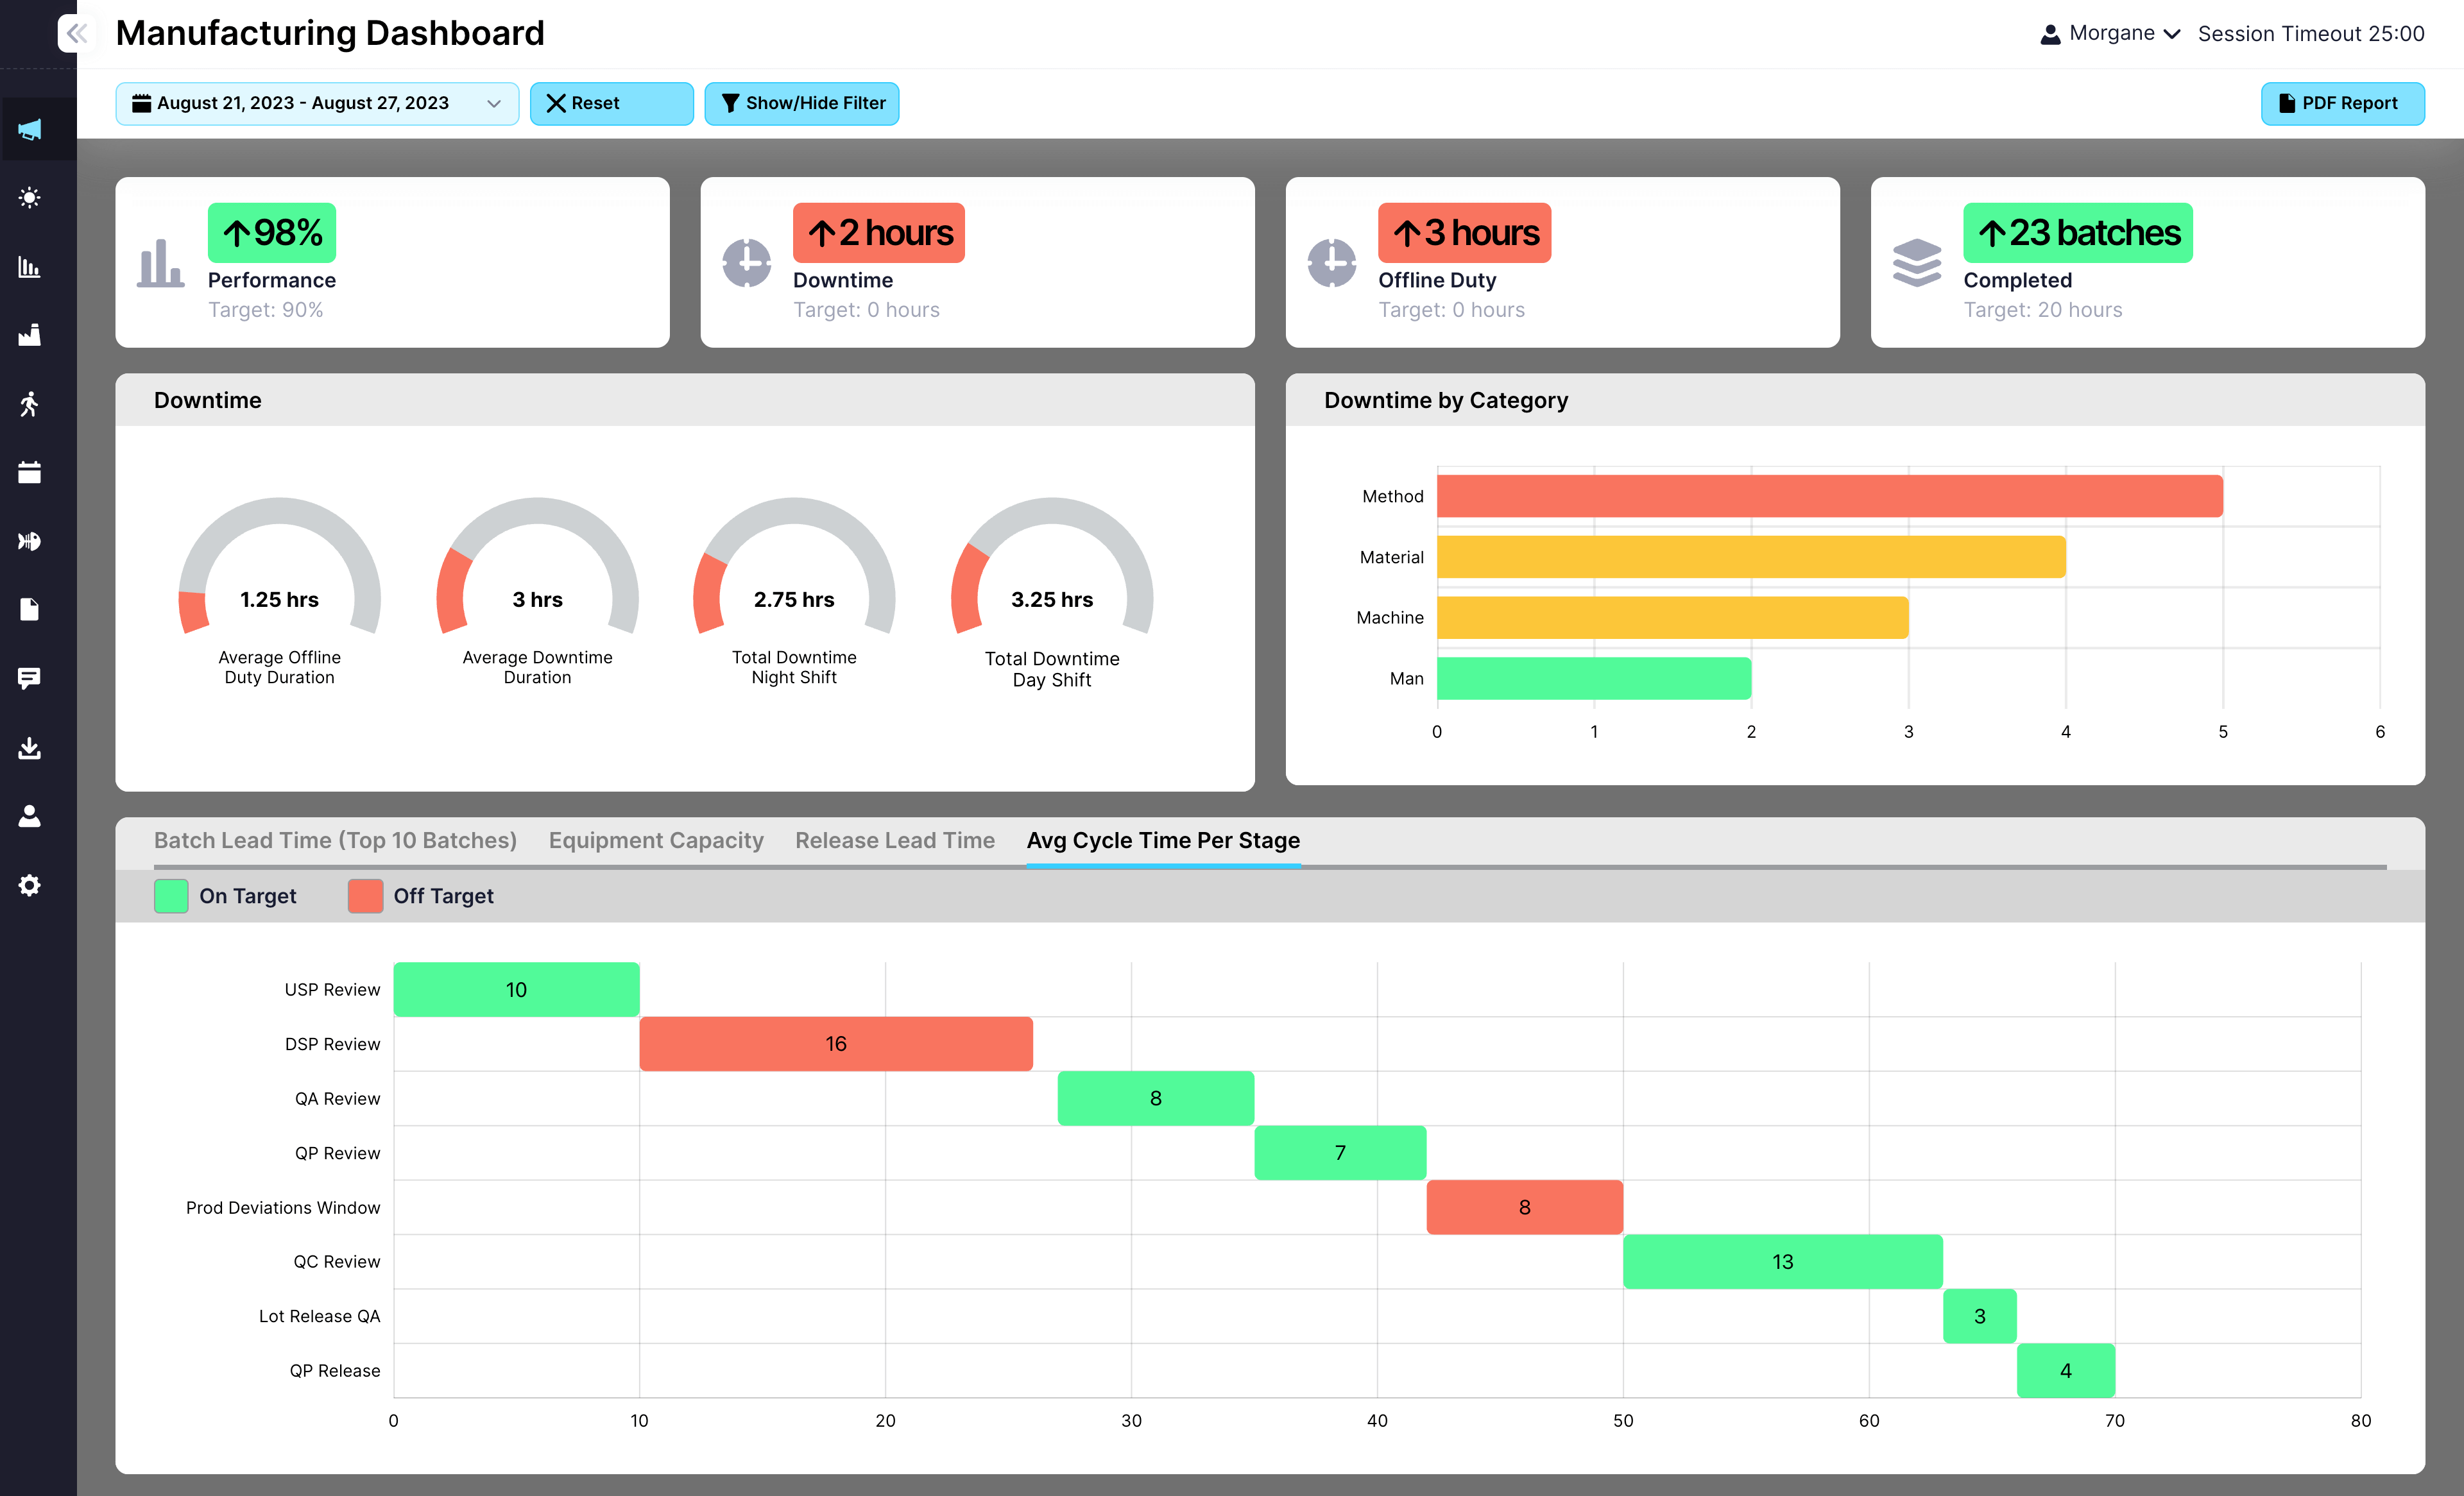This screenshot has height=1496, width=2464.
Task: Switch to the Equipment Capacity tab
Action: (655, 840)
